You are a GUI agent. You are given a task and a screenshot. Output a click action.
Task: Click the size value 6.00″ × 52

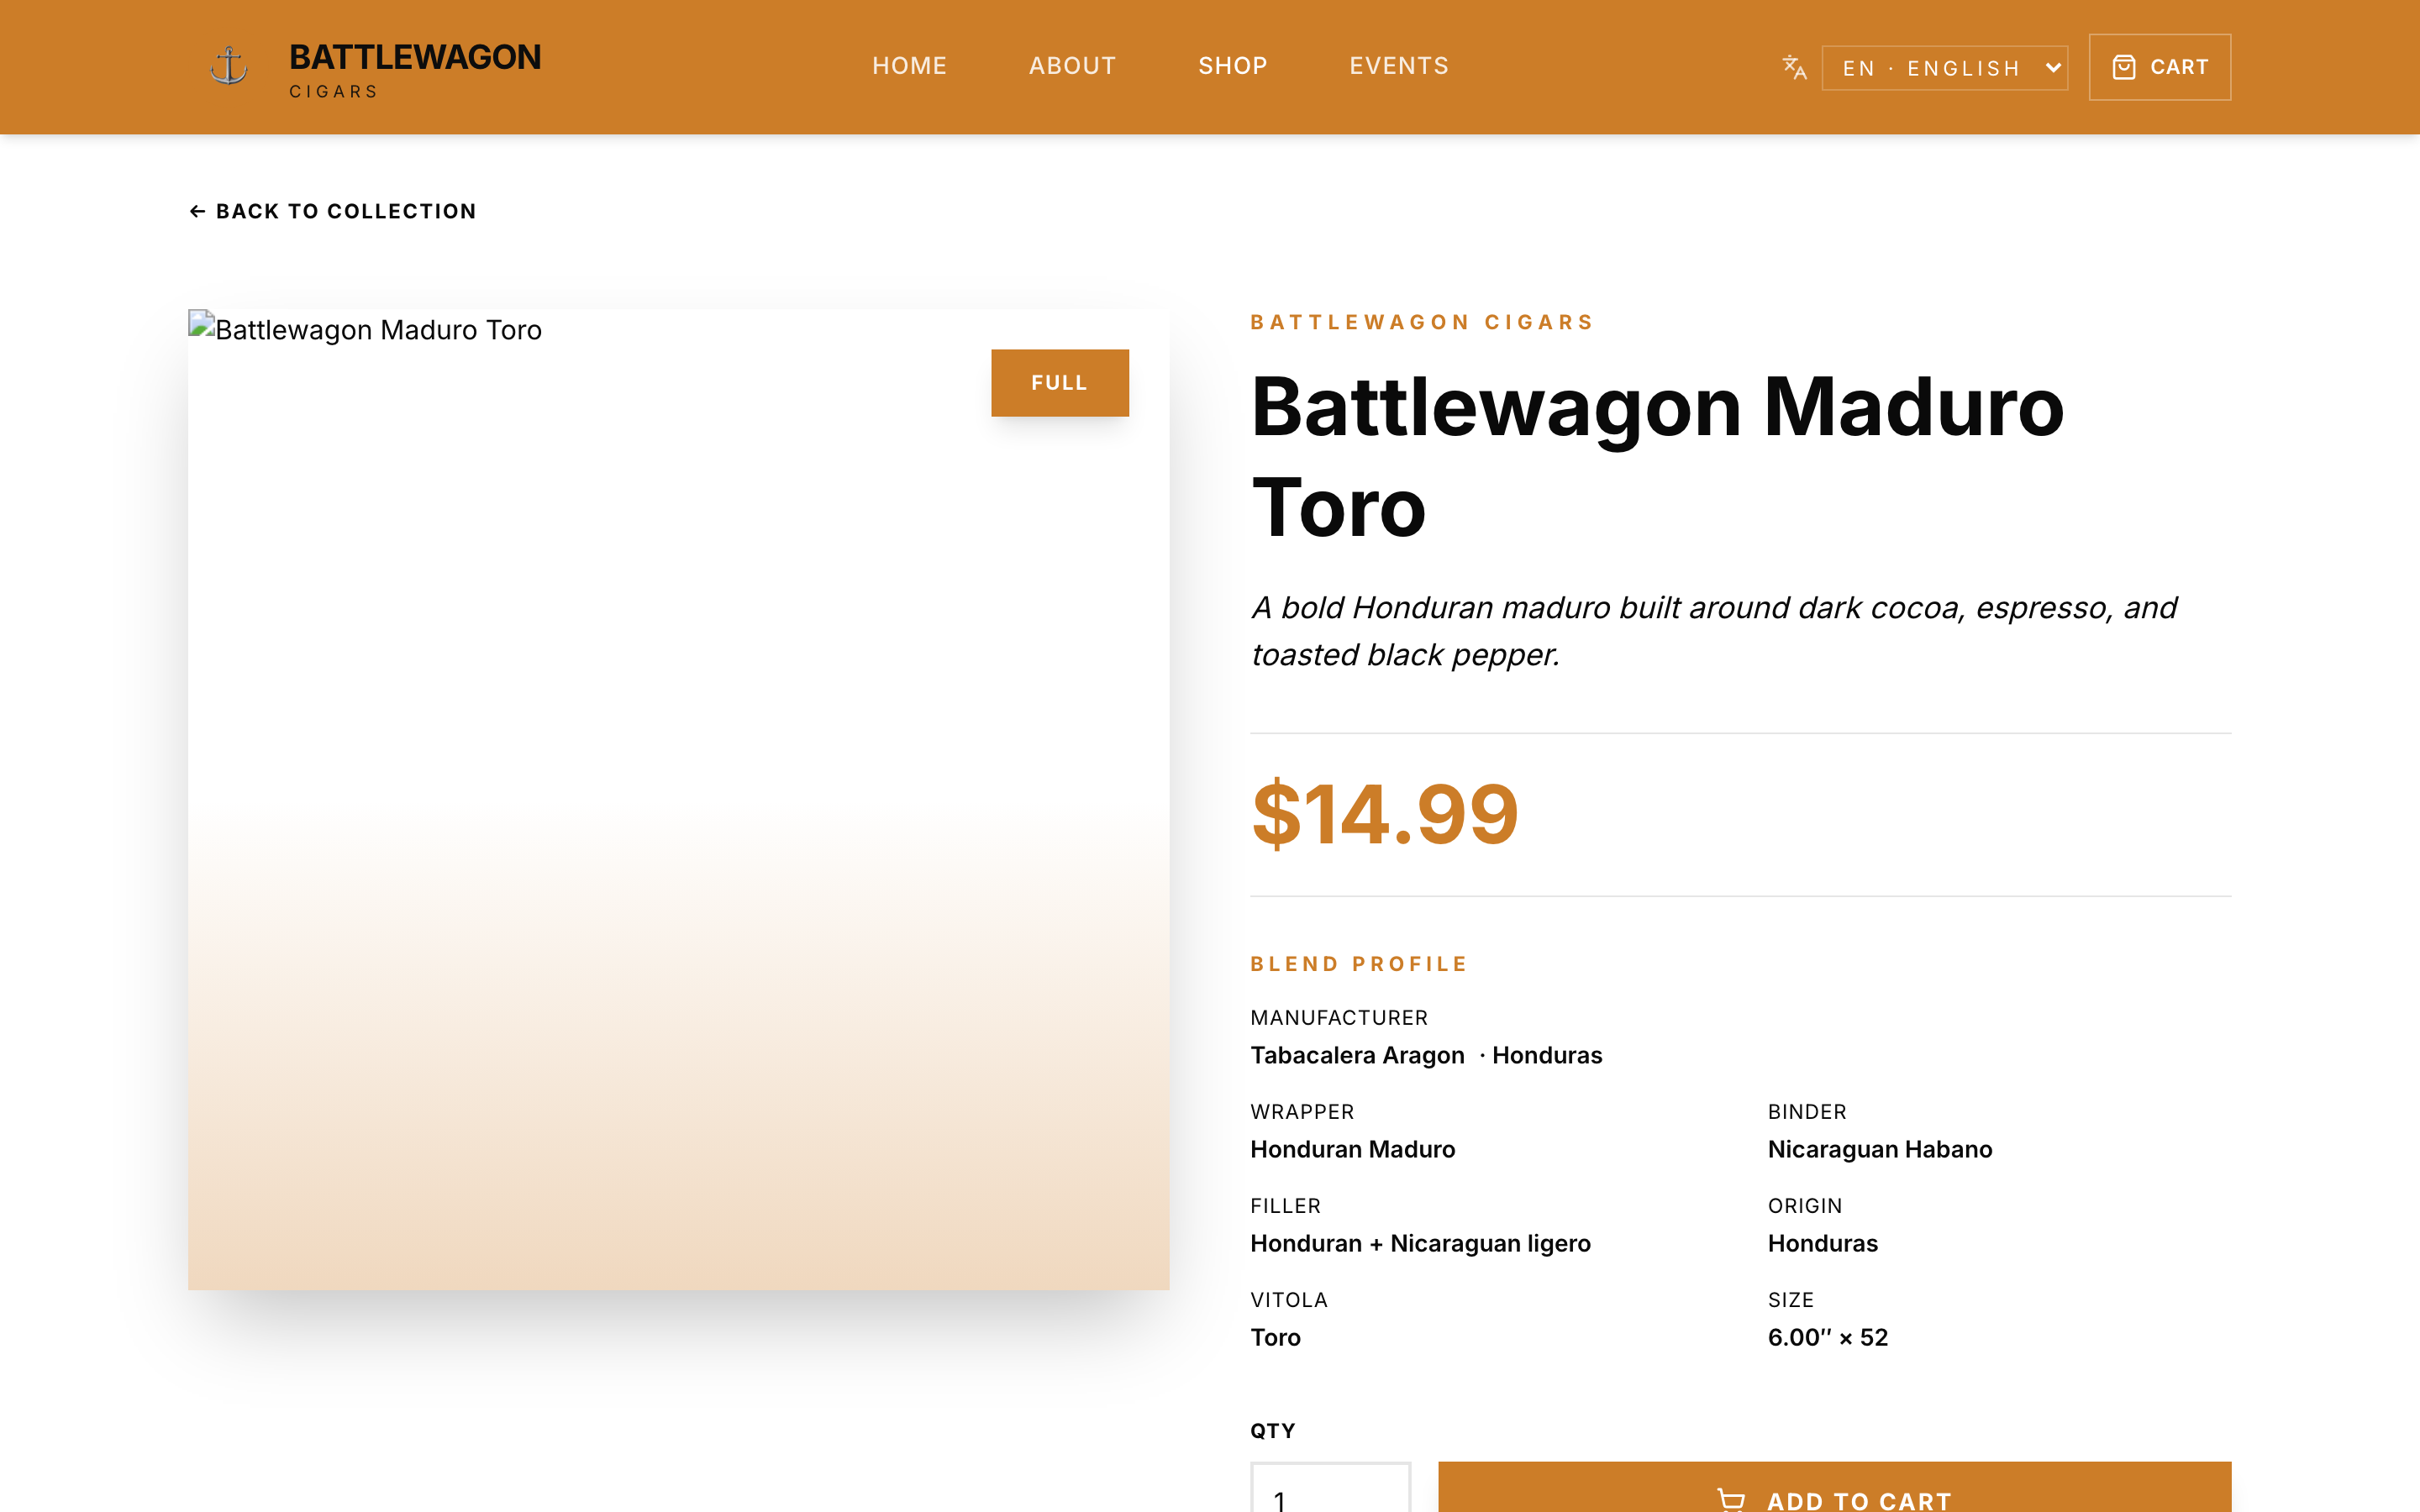[x=1828, y=1337]
